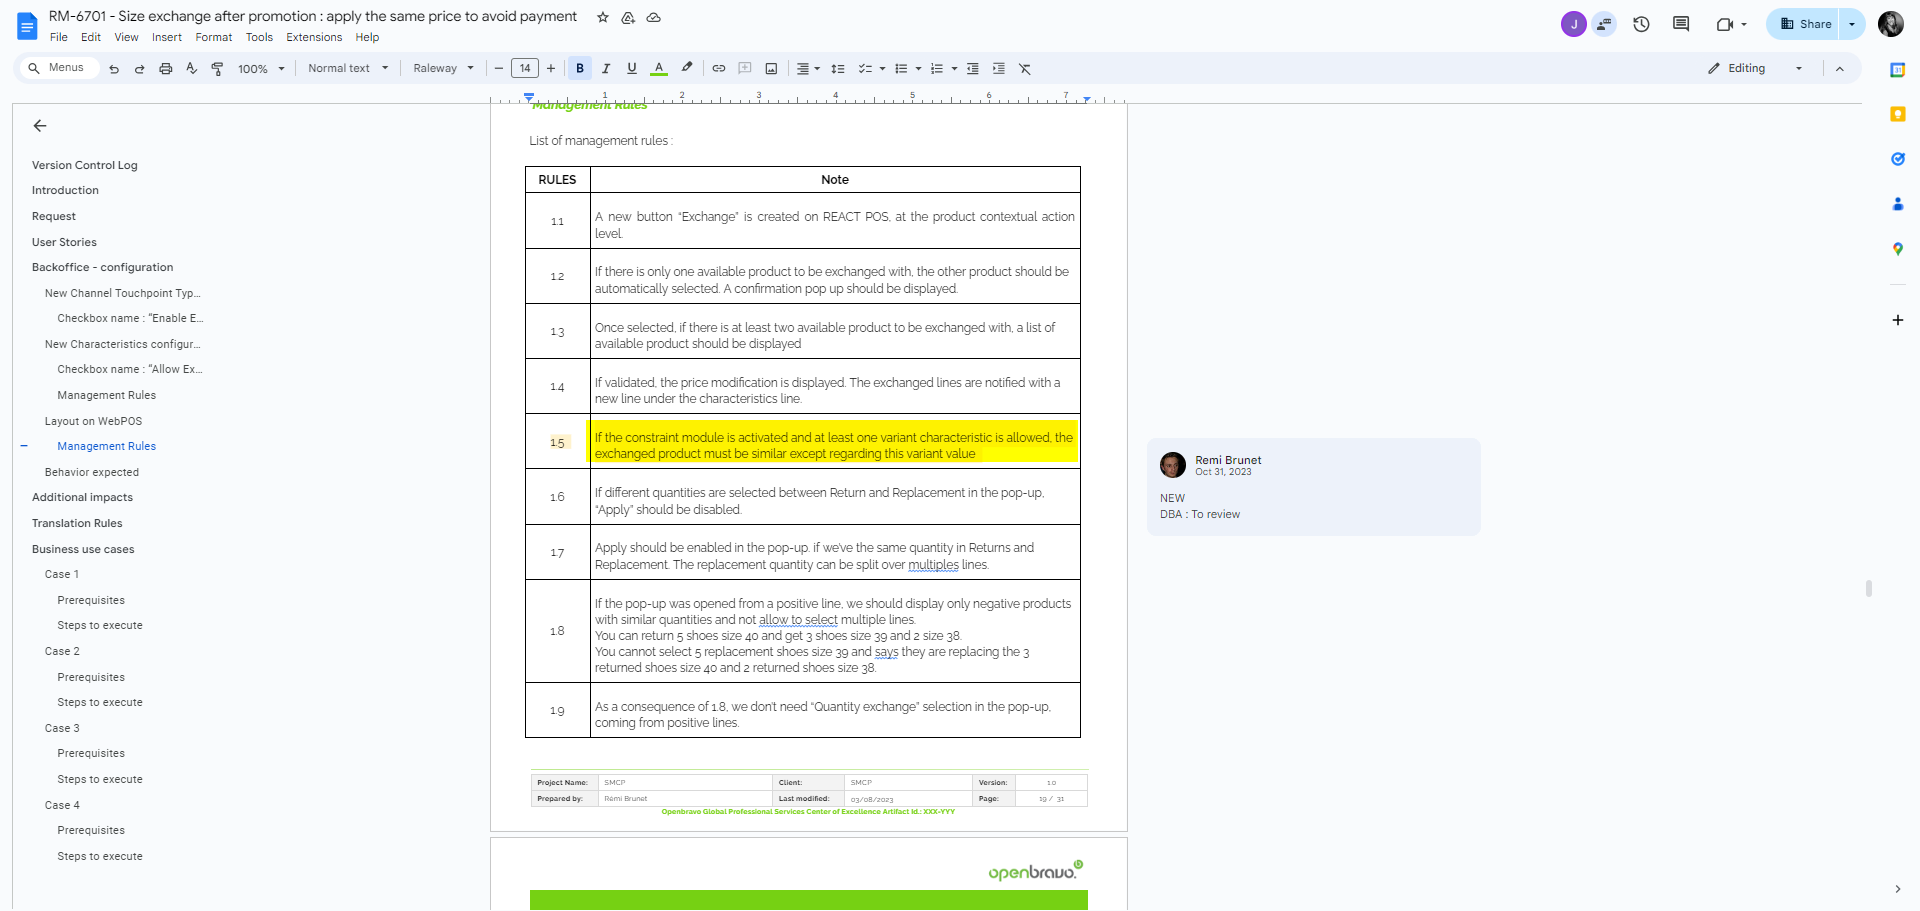The width and height of the screenshot is (1920, 911).
Task: Insert a link
Action: pos(719,69)
